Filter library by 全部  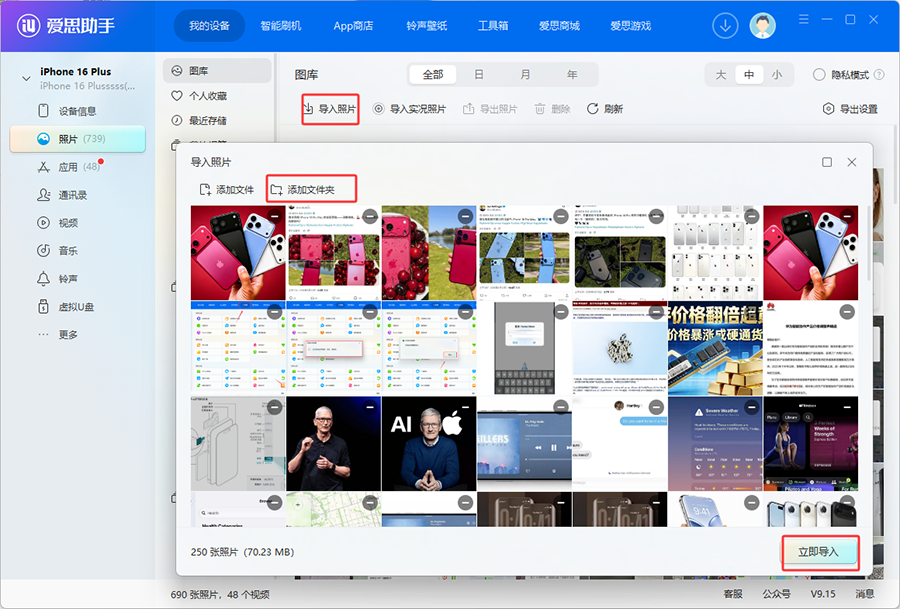(433, 75)
